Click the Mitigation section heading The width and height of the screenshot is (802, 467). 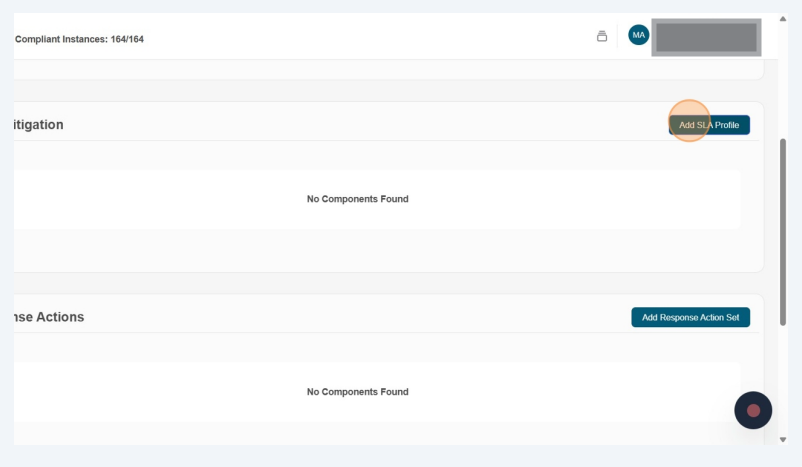tap(38, 125)
